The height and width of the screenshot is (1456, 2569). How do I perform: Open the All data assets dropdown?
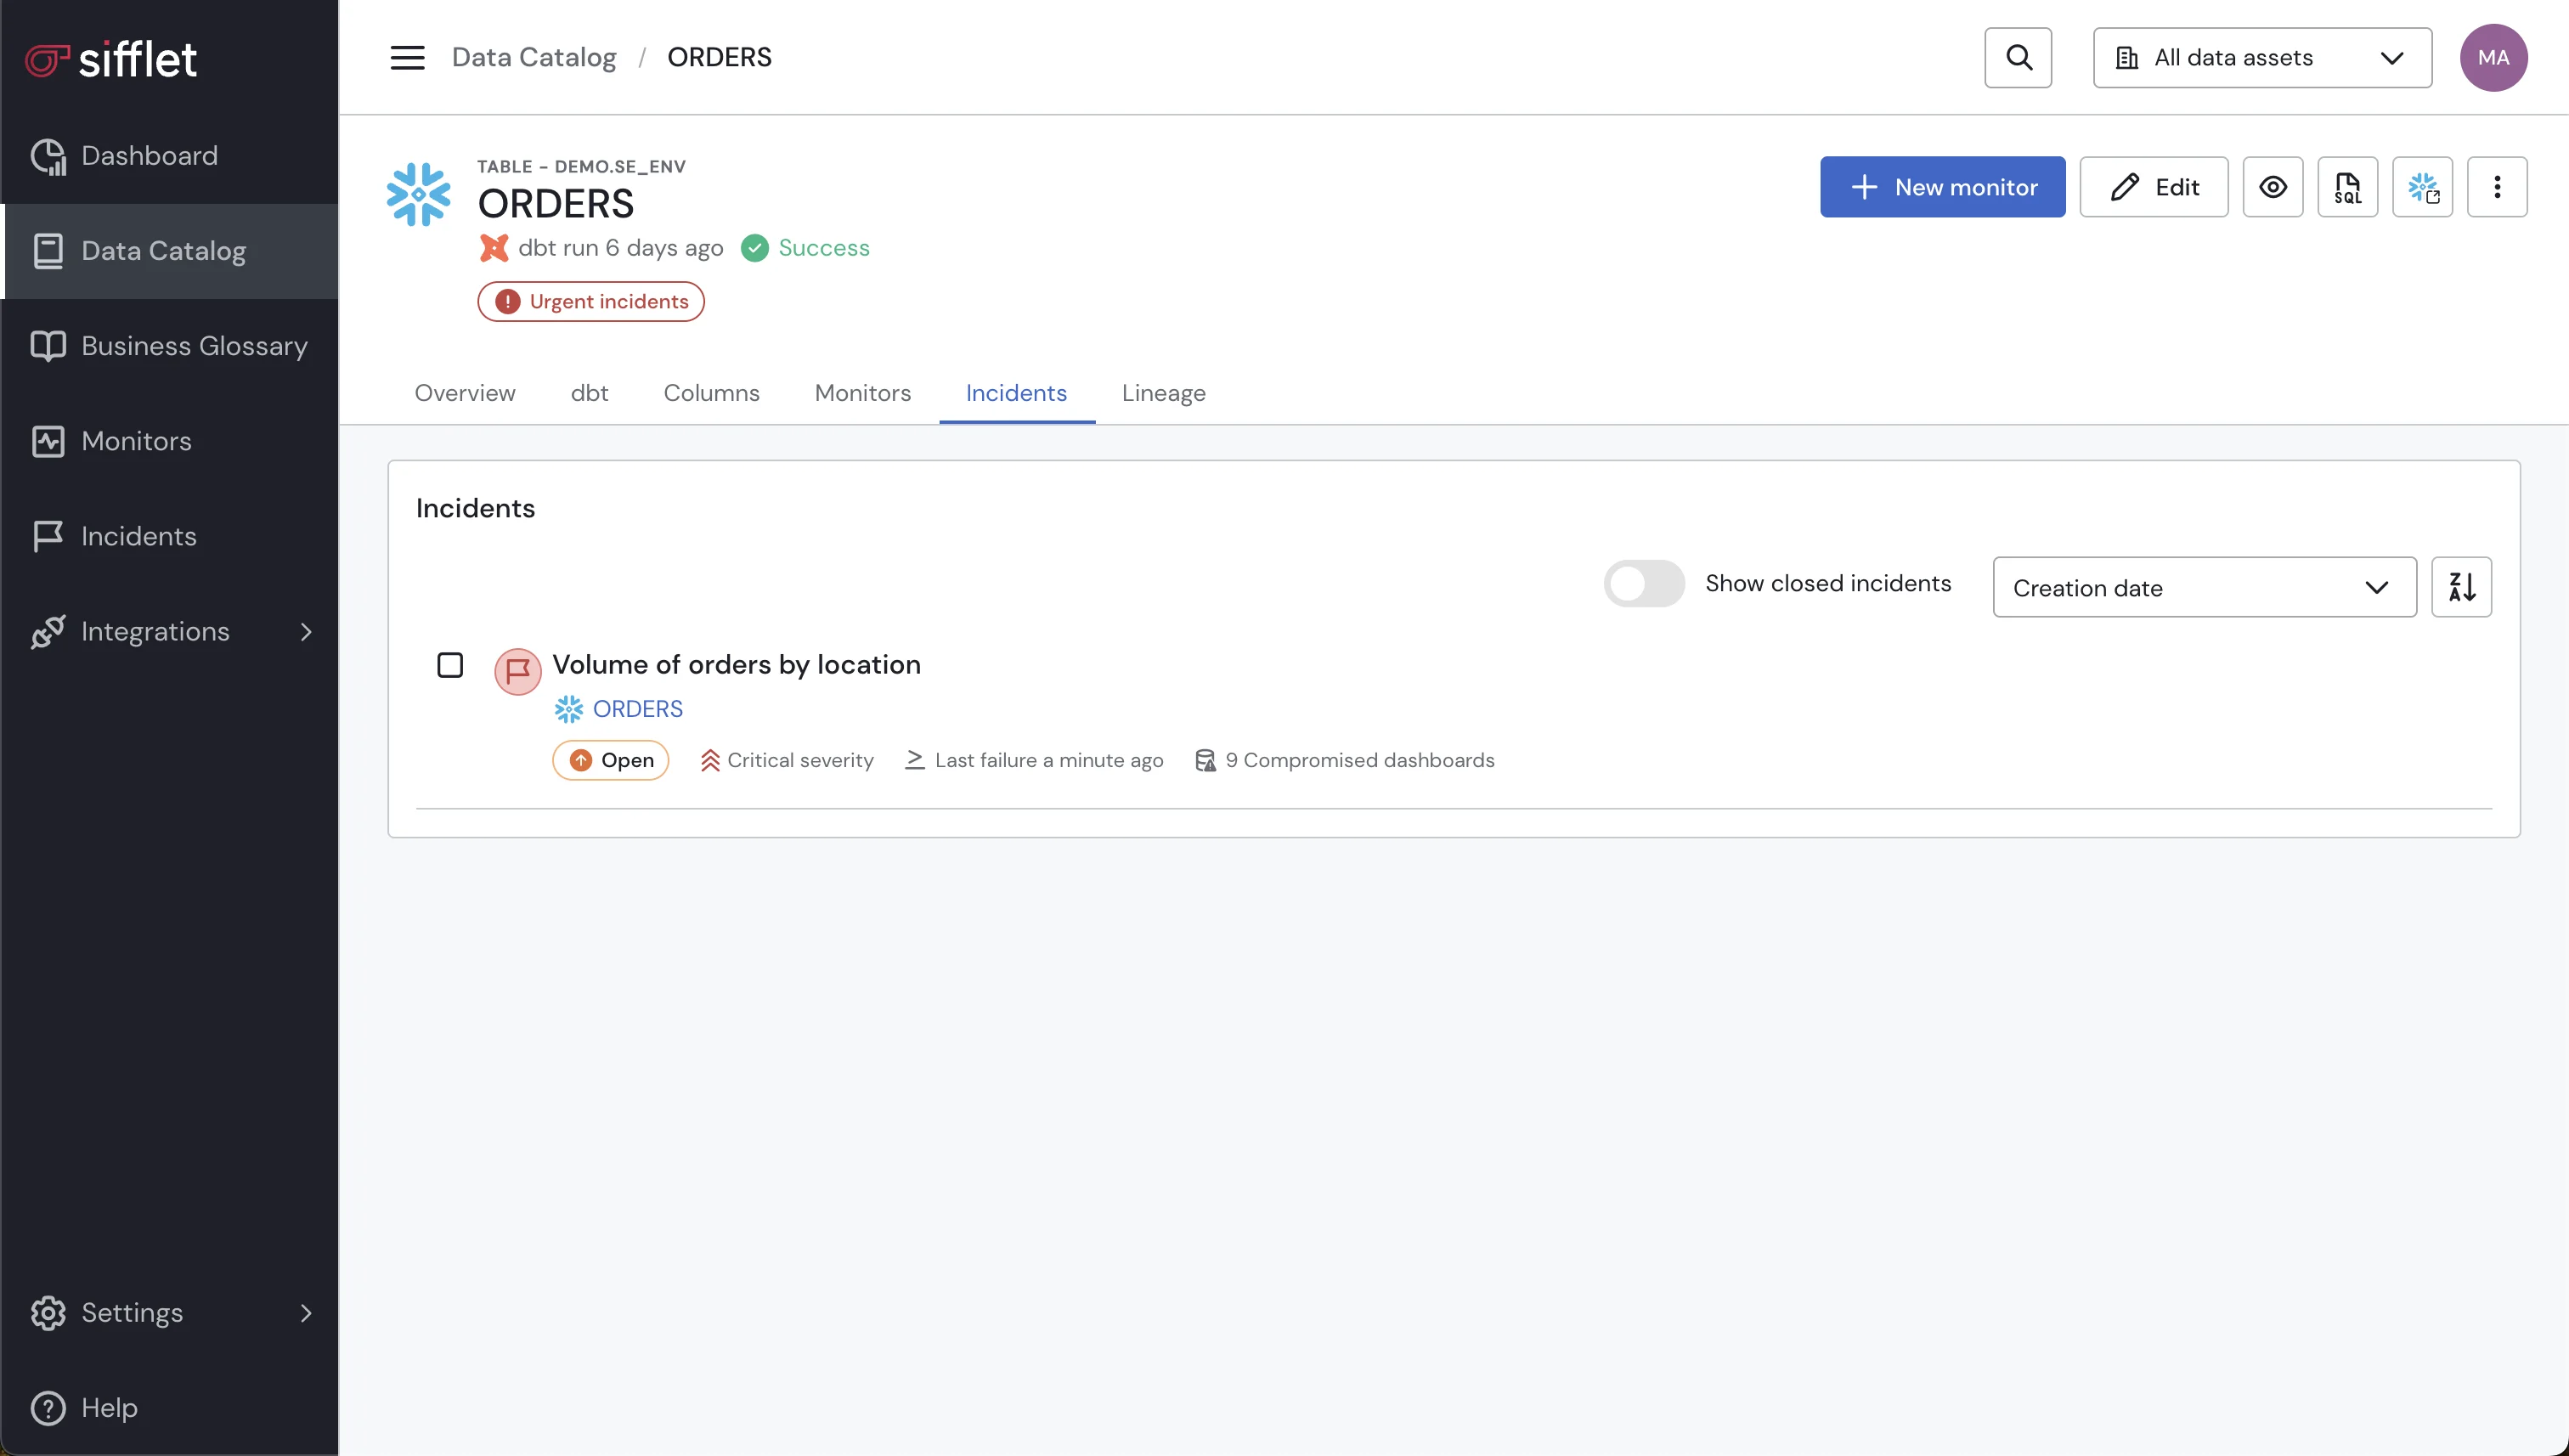point(2262,57)
